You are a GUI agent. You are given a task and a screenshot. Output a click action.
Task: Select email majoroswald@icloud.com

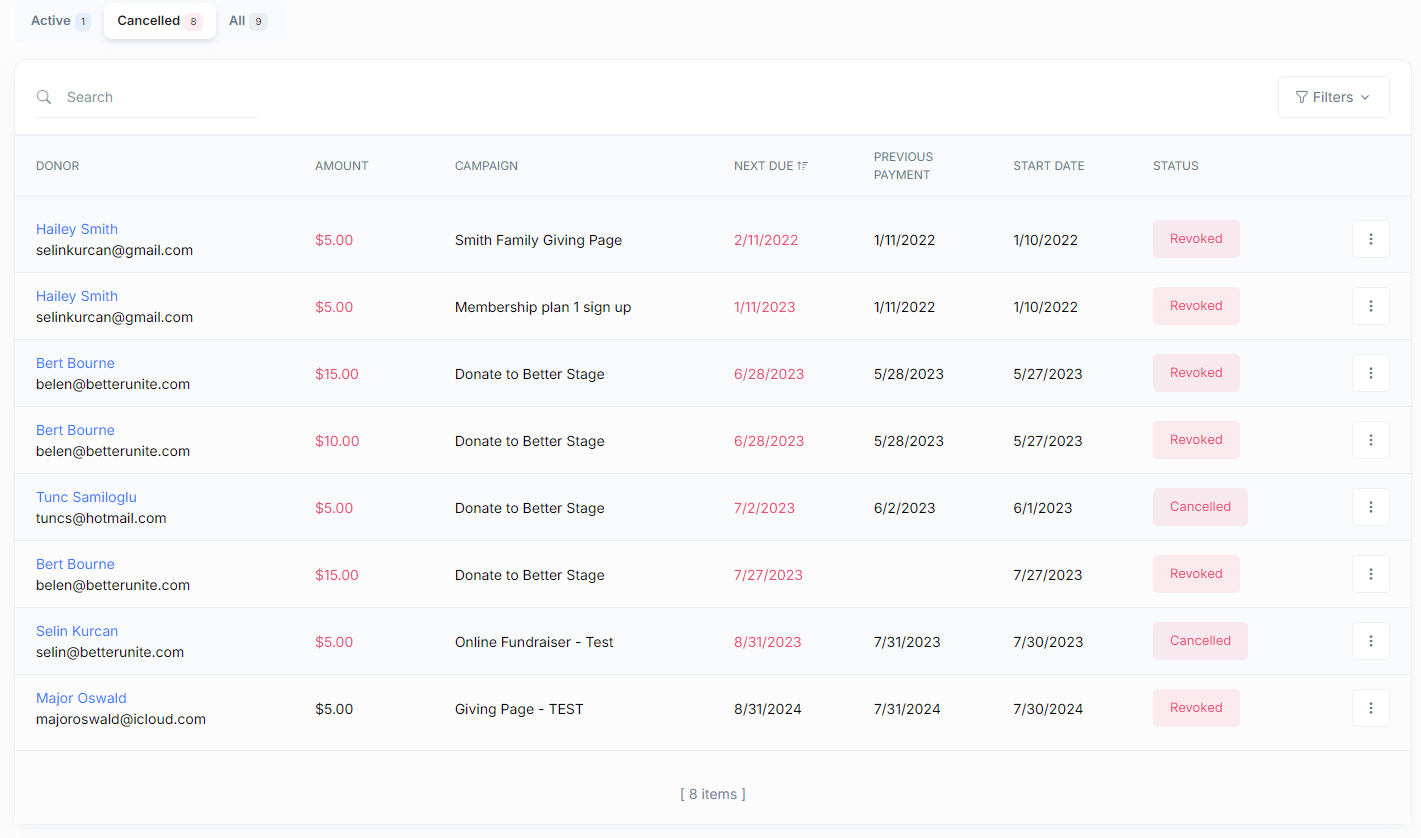tap(121, 719)
